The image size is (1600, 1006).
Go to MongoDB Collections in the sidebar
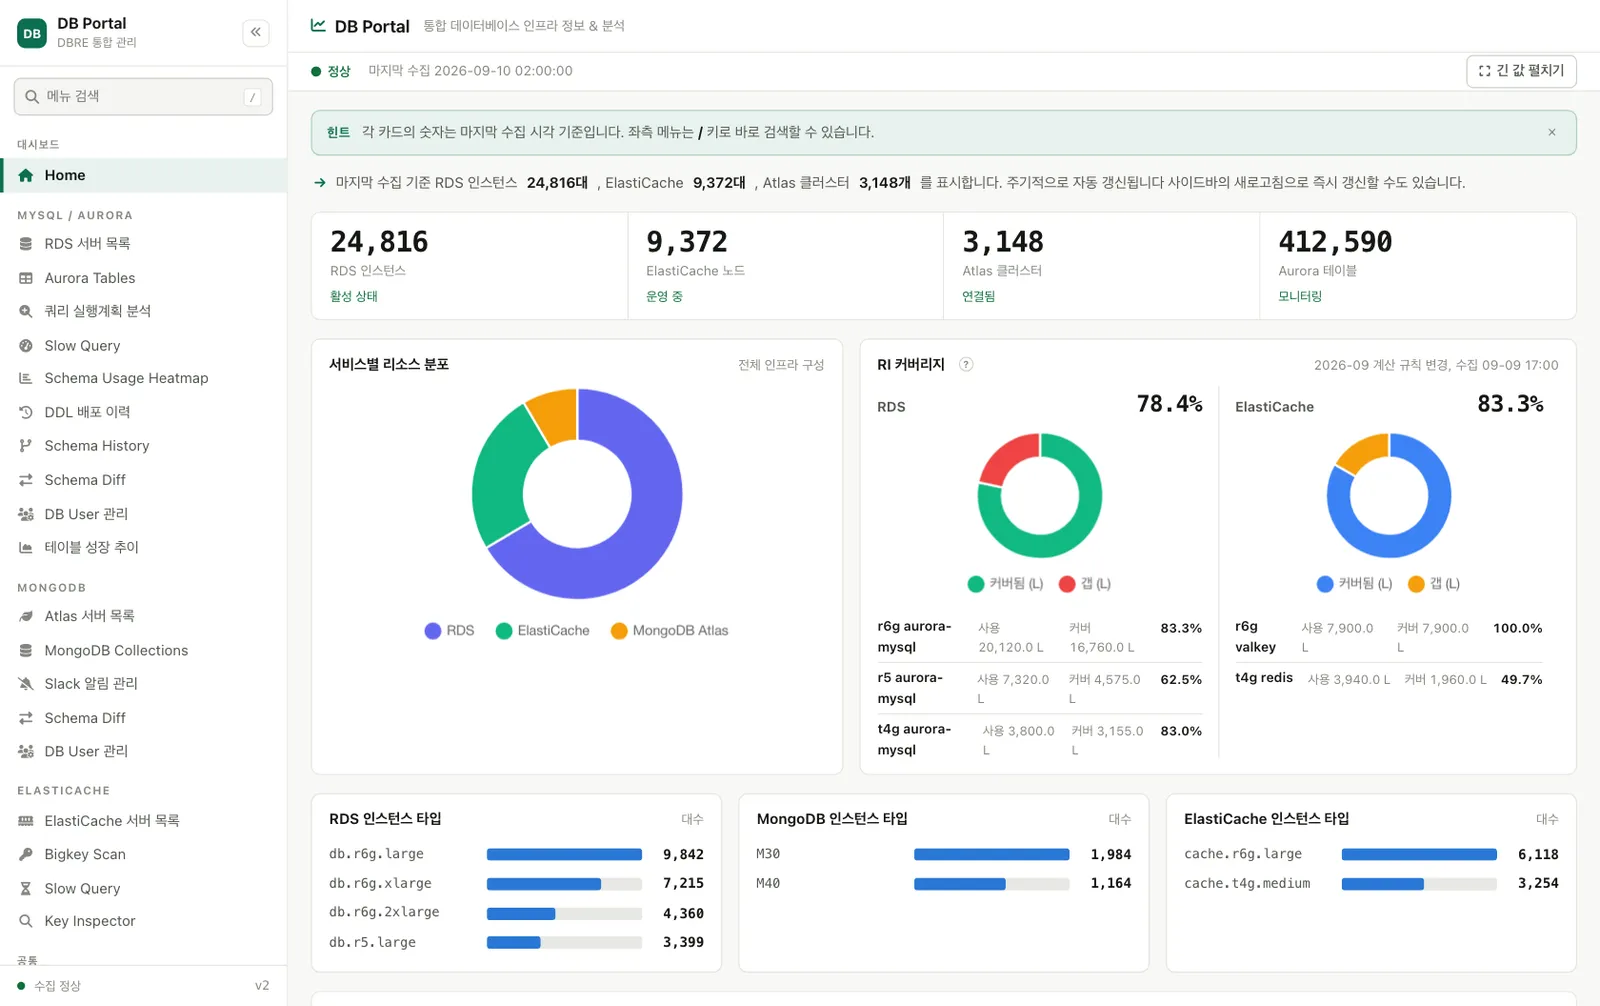tap(144, 650)
